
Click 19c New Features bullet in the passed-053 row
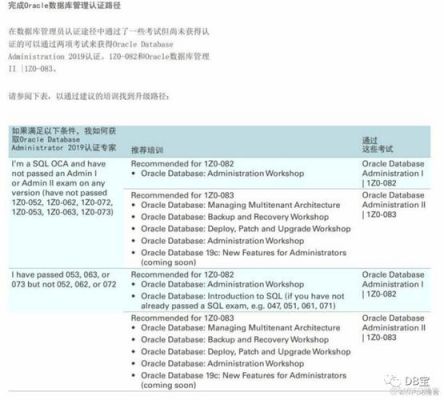244,380
